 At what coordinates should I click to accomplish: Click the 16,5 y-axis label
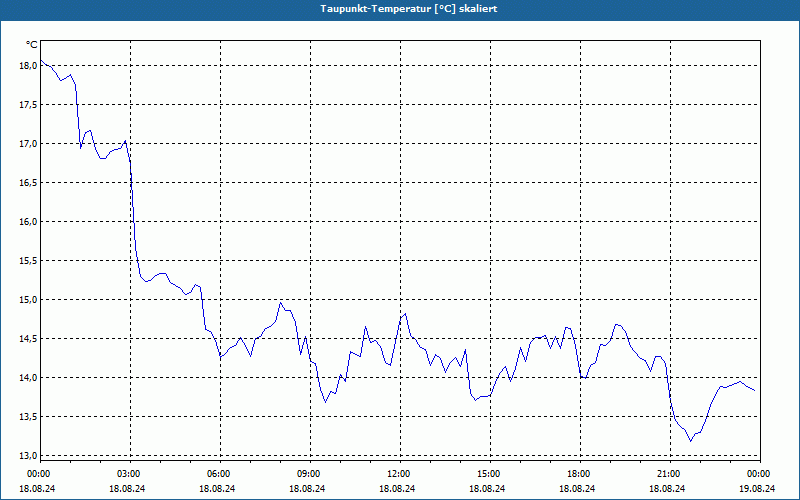(x=29, y=183)
